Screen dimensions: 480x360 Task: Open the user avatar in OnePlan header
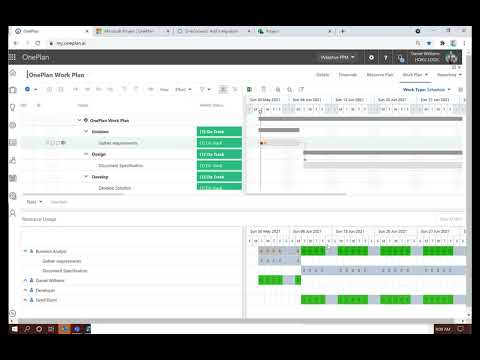pos(452,58)
